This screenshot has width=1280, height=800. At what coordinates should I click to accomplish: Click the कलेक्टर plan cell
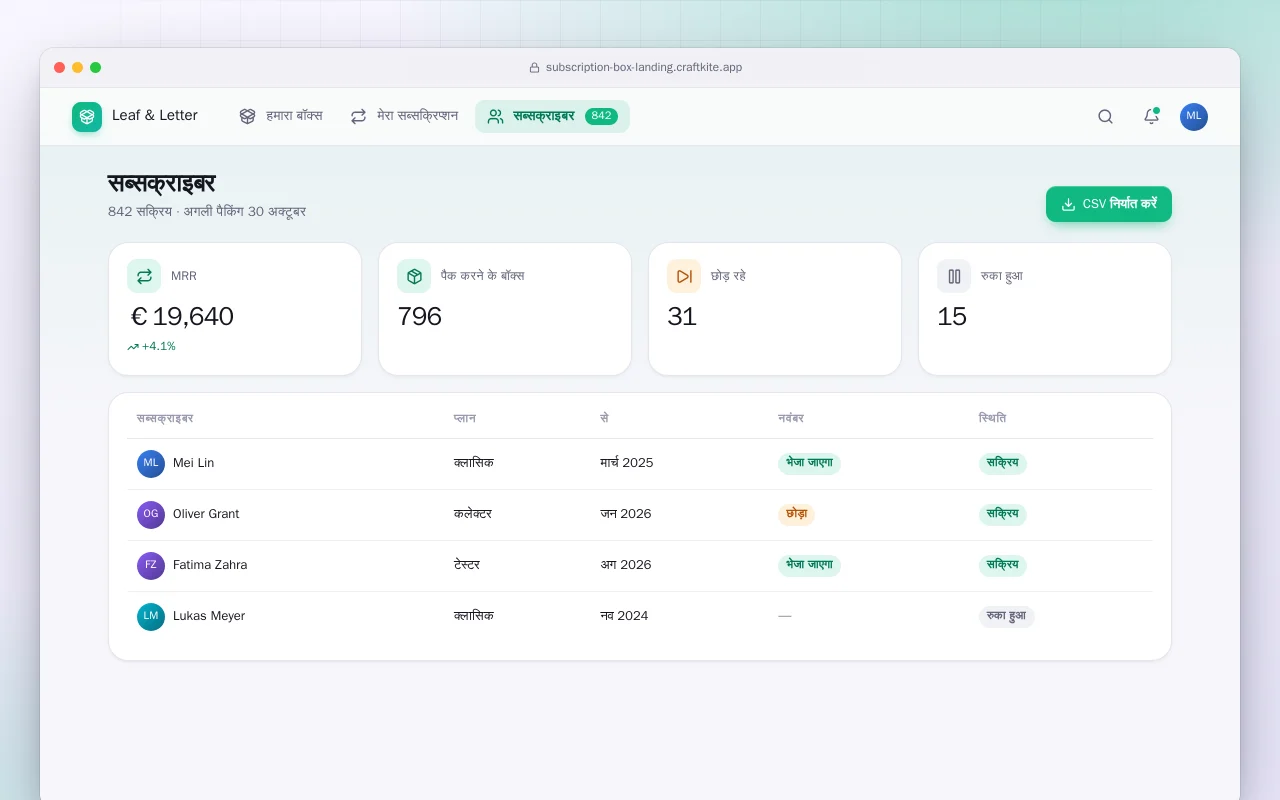pyautogui.click(x=473, y=515)
